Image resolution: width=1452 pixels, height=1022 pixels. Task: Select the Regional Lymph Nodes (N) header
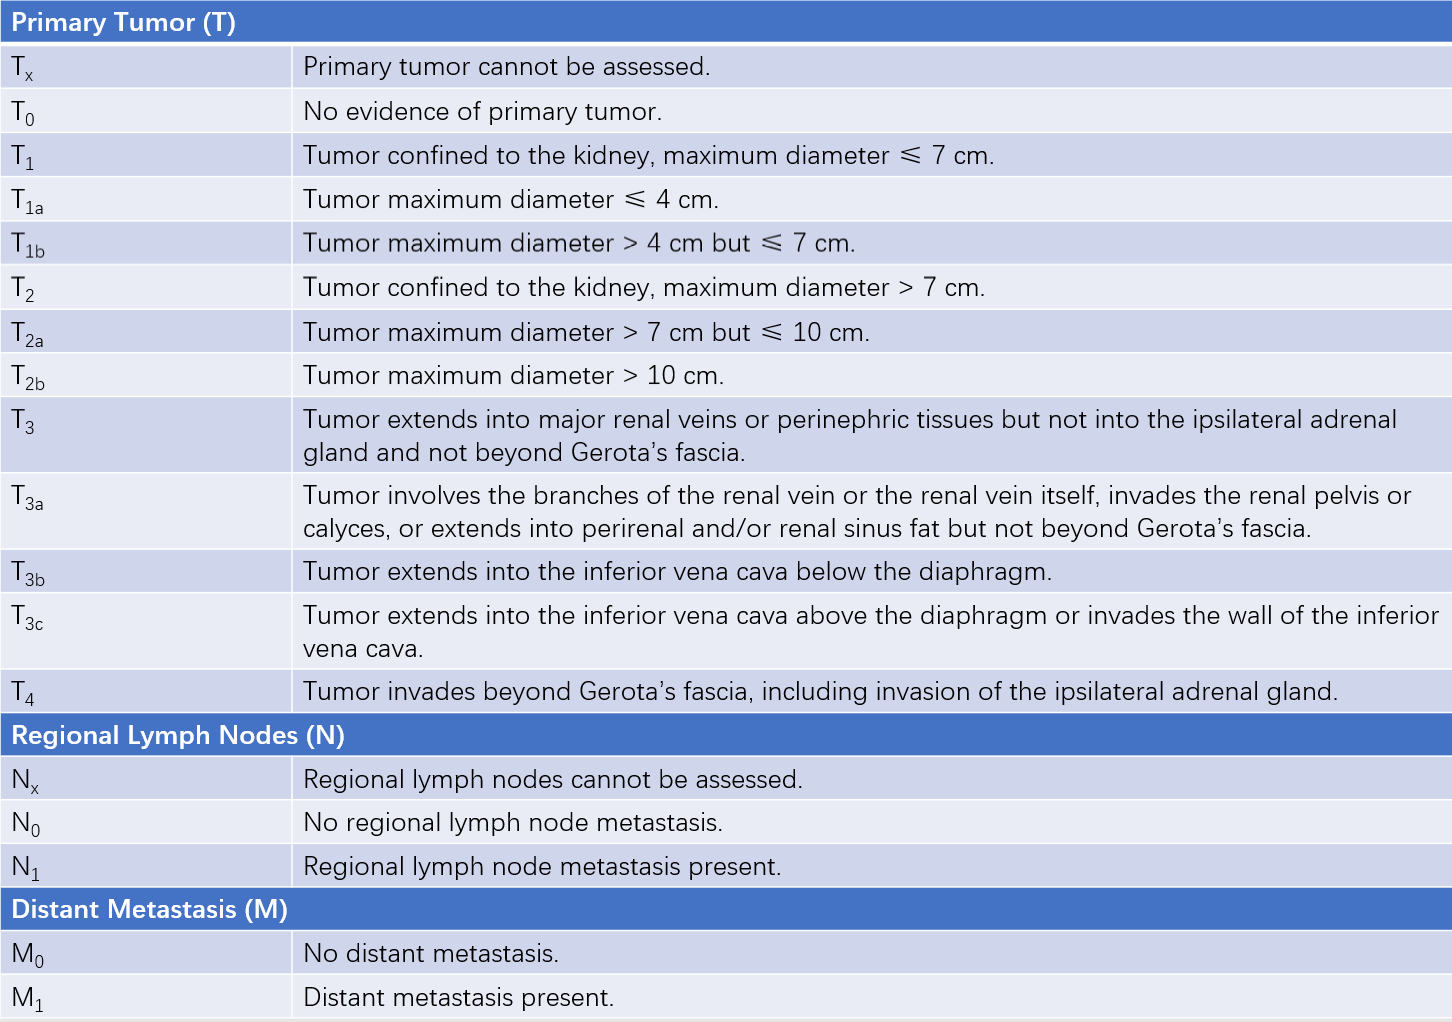pyautogui.click(x=726, y=735)
